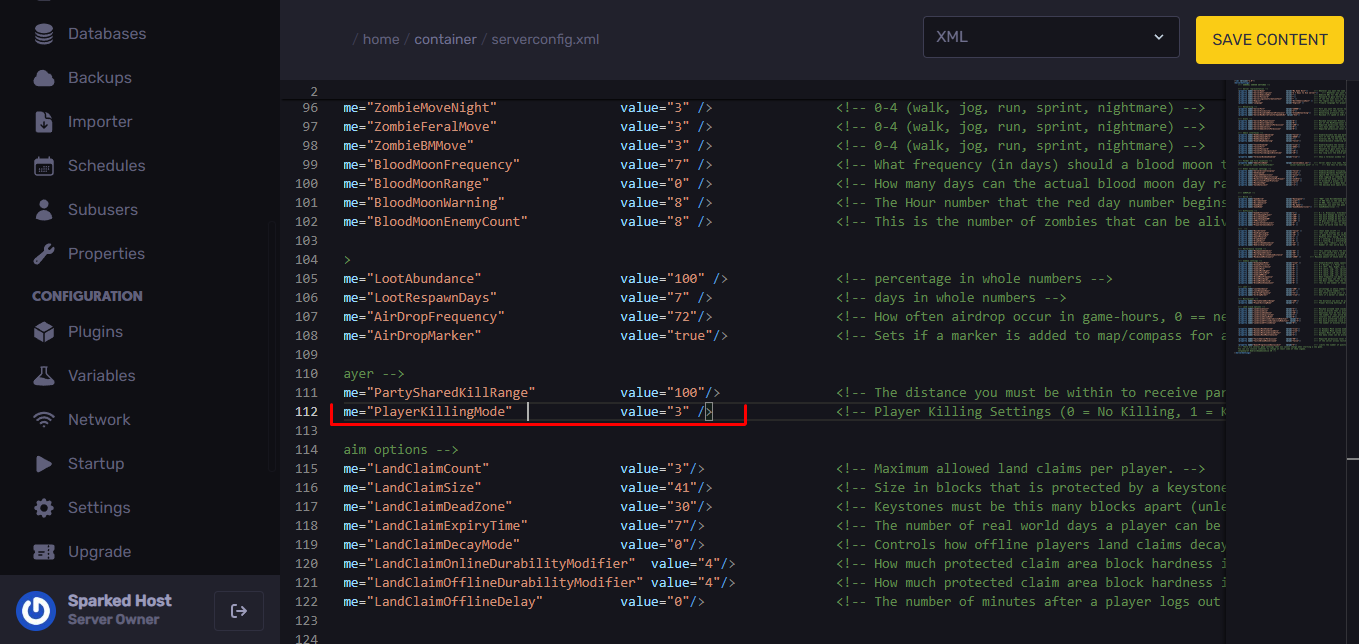The width and height of the screenshot is (1359, 644).
Task: Click the Plugins cube icon
Action: point(44,332)
